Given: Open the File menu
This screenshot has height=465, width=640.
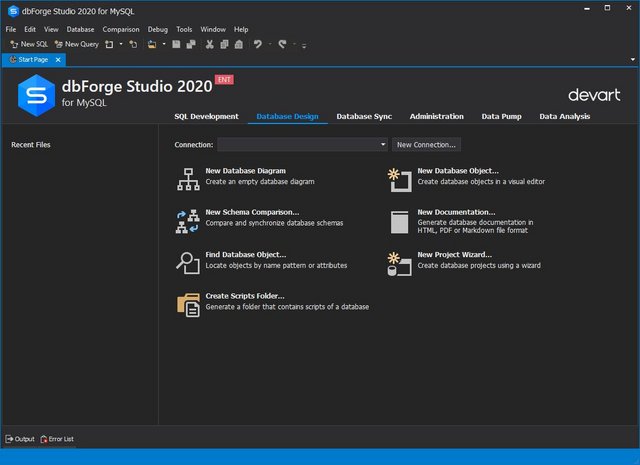Looking at the screenshot, I should tap(11, 29).
